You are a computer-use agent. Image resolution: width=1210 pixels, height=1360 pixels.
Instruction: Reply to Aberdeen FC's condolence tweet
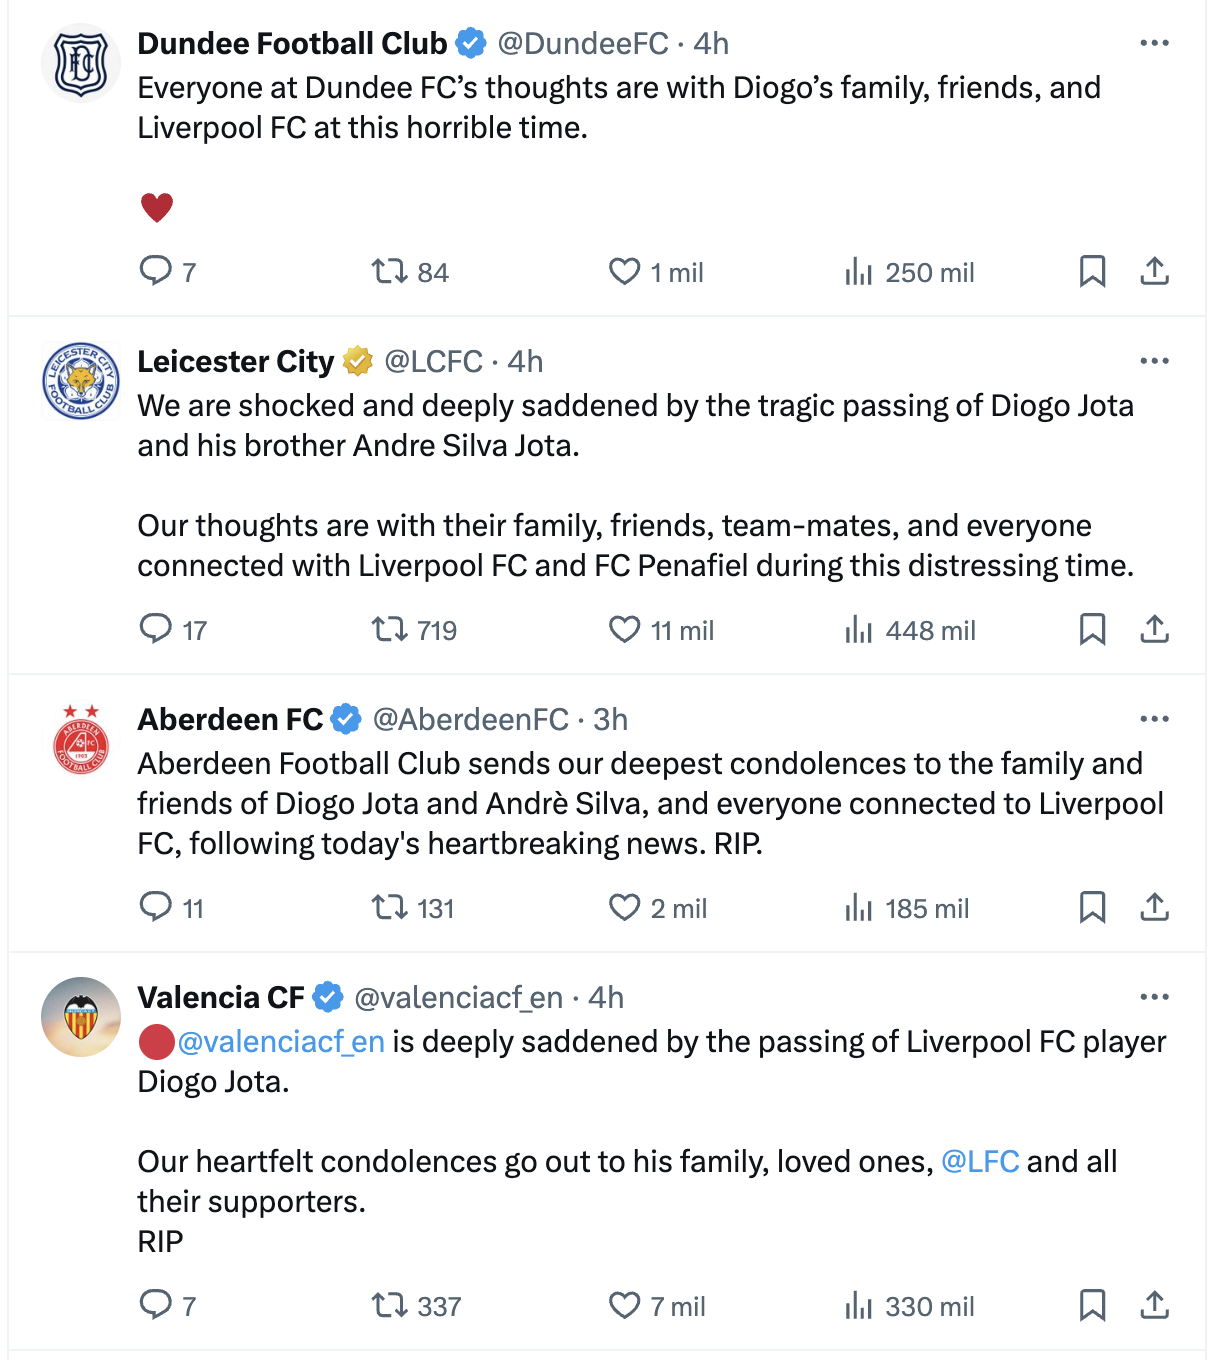[x=156, y=907]
